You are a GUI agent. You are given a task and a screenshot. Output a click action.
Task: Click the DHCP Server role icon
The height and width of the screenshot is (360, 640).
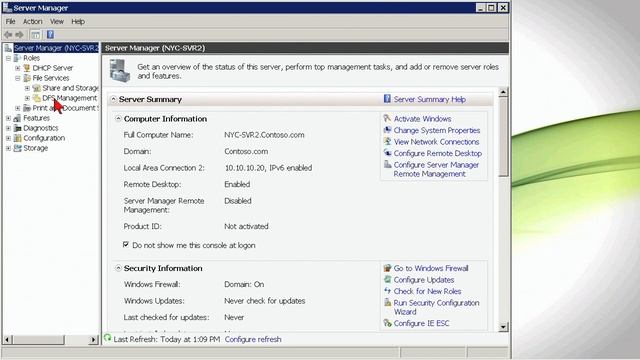(27, 68)
